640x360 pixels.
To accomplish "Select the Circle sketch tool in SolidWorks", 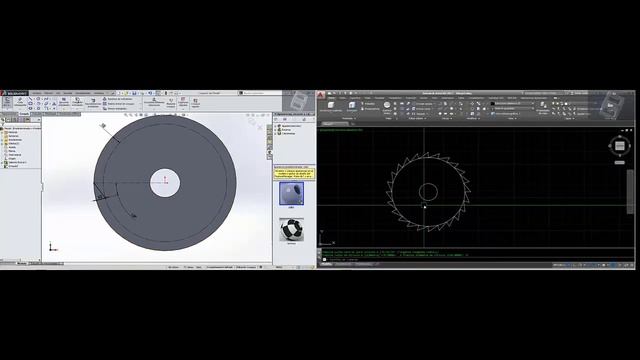I will [x=38, y=99].
